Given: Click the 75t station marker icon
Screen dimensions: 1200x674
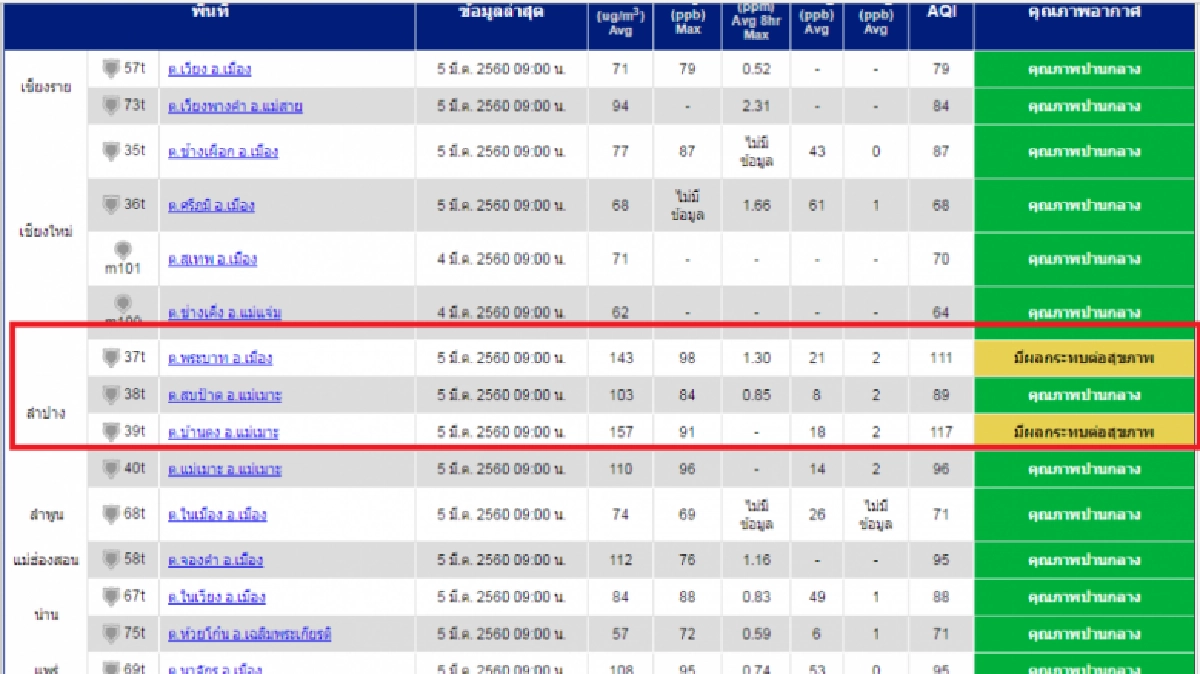Looking at the screenshot, I should click(111, 633).
